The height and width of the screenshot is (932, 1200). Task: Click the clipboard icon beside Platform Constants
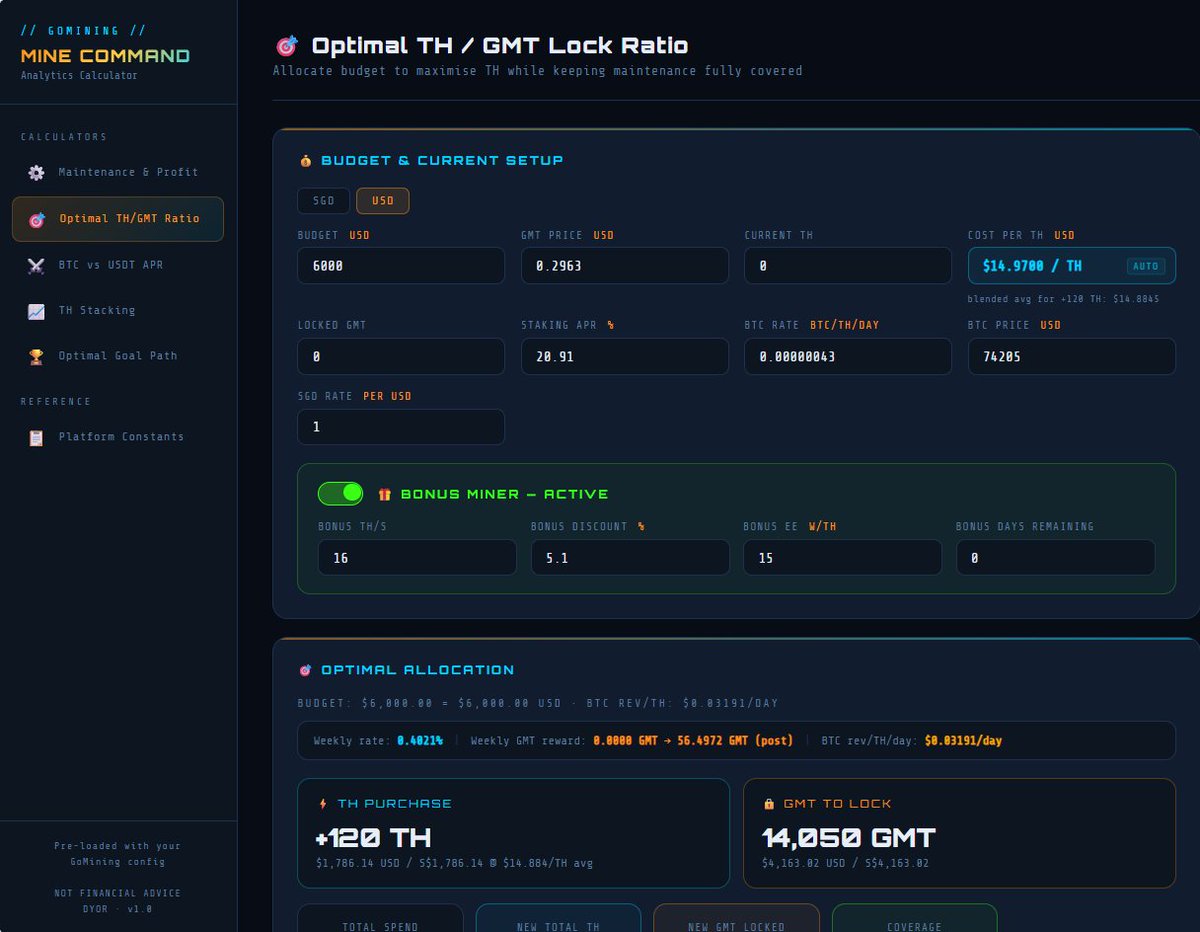pyautogui.click(x=36, y=437)
